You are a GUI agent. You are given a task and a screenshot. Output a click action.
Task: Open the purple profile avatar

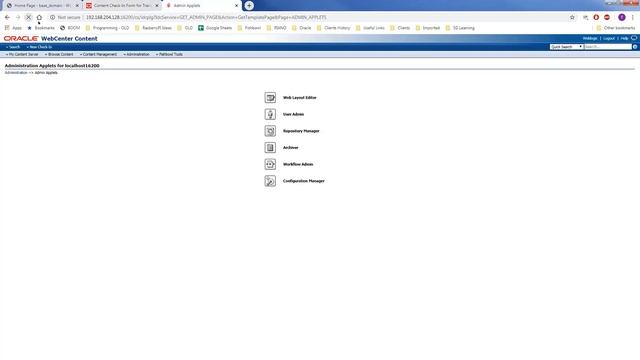click(622, 17)
